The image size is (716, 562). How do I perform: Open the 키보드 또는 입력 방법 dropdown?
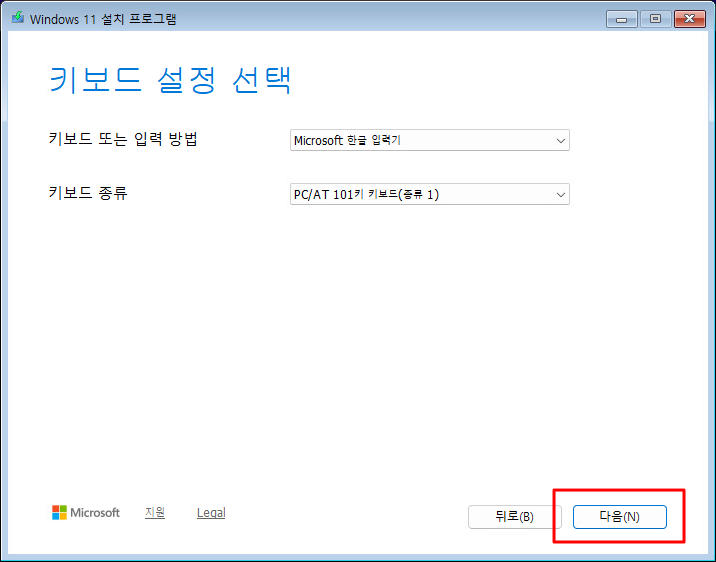430,140
